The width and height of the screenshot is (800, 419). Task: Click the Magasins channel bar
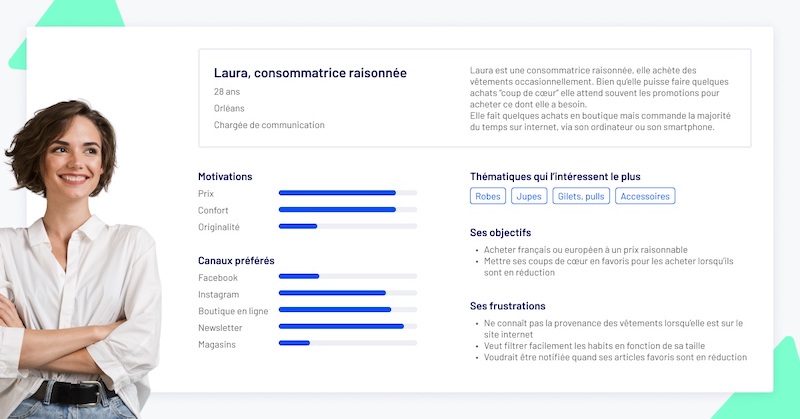click(x=347, y=344)
